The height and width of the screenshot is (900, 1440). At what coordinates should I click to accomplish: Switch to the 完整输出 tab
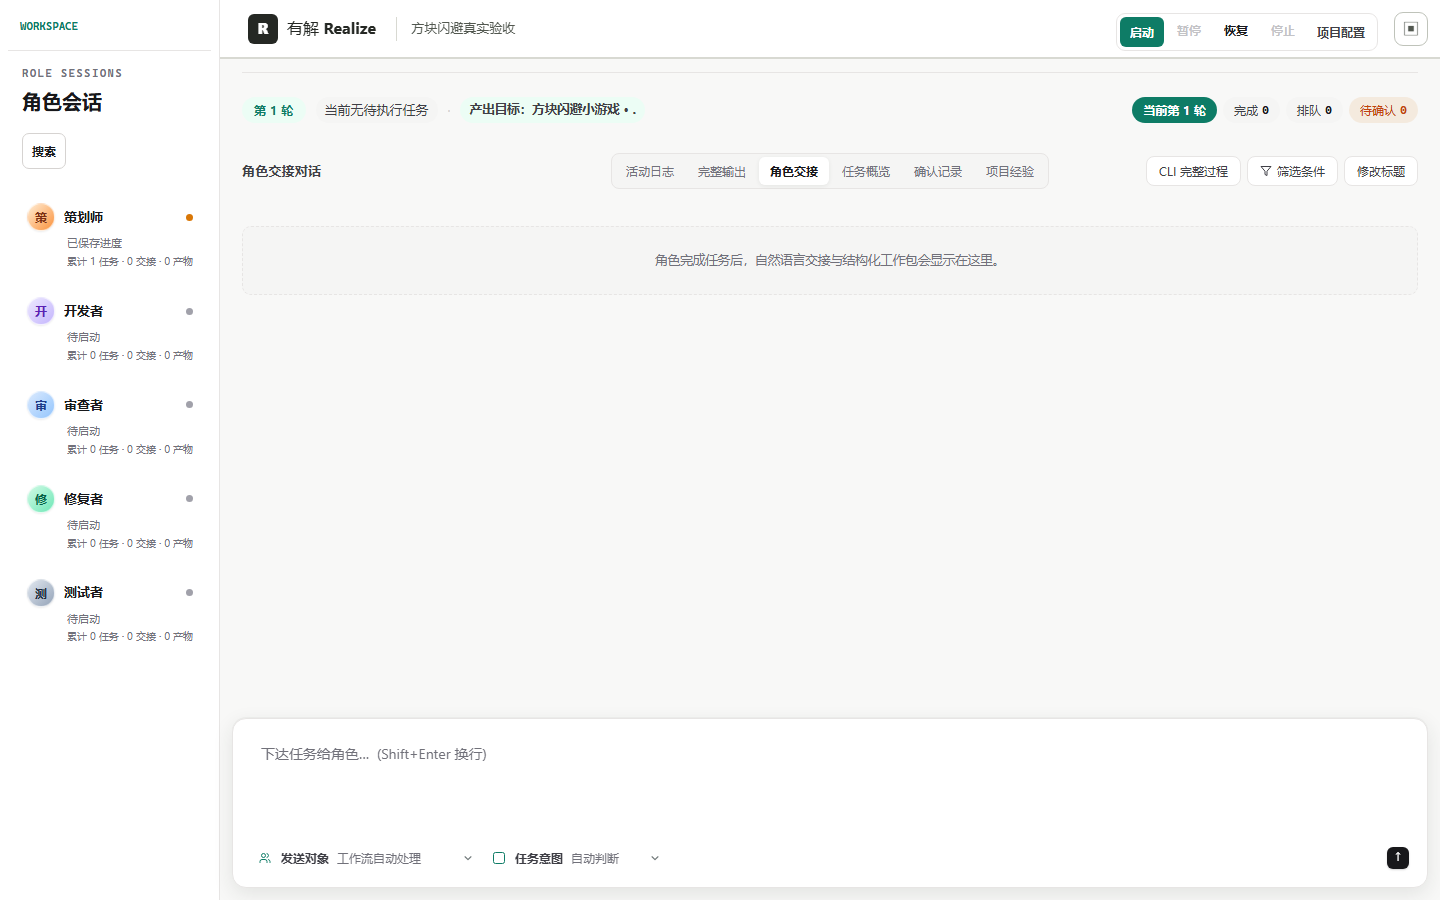coord(722,171)
